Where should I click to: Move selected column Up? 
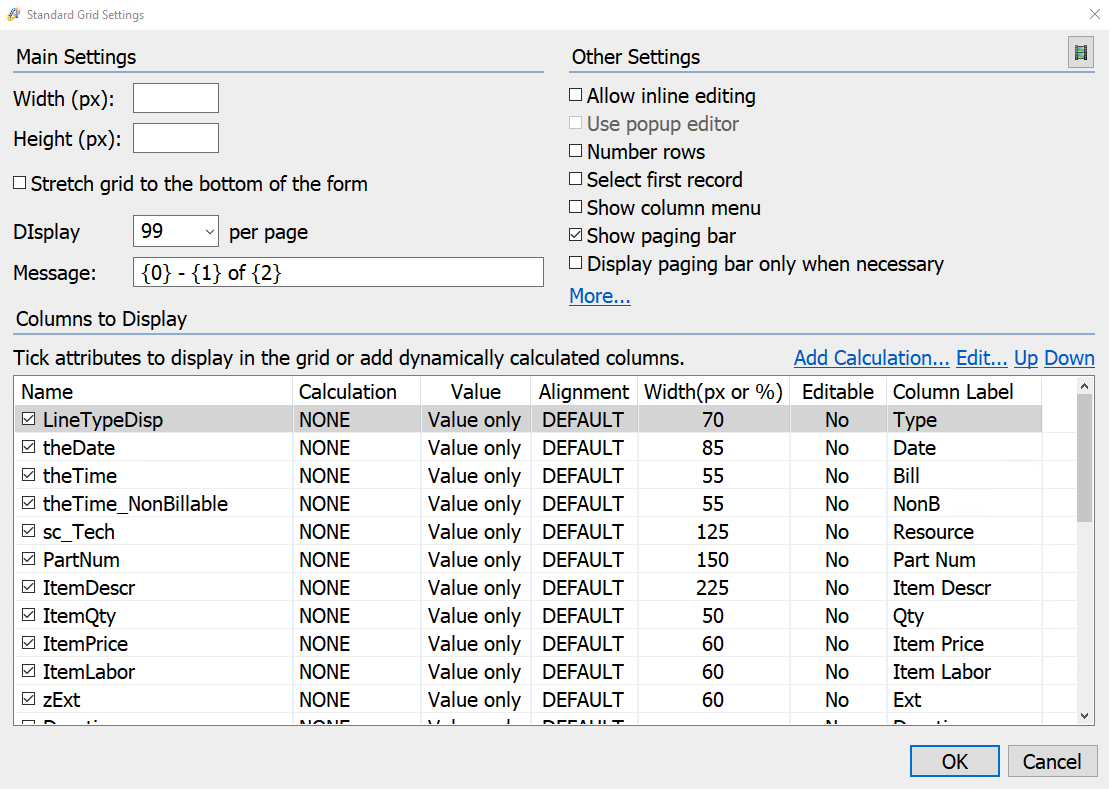point(1026,358)
